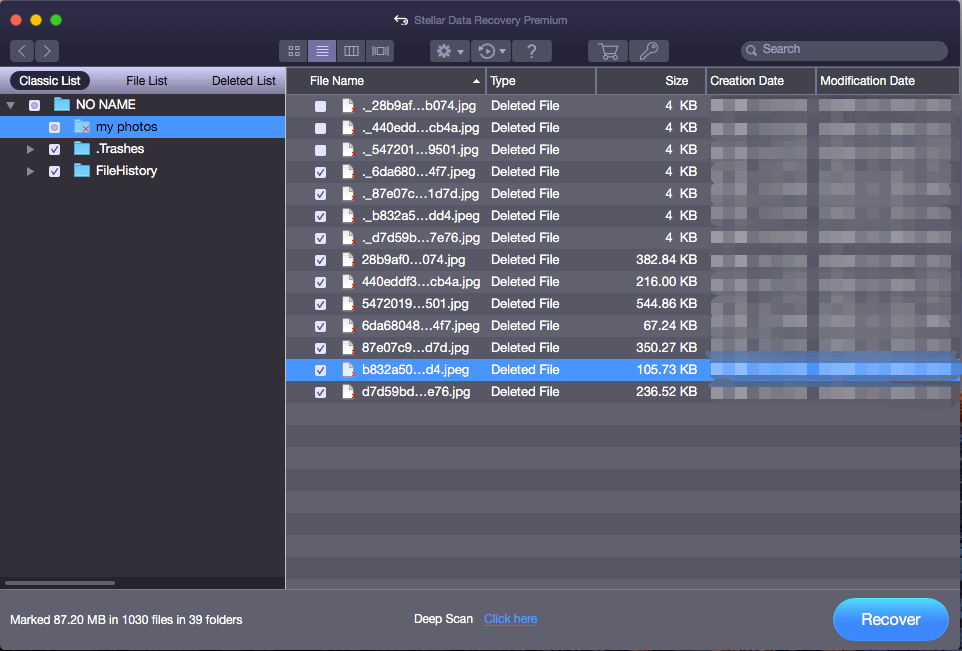Click the Deep Scan 'Click here' link
The height and width of the screenshot is (651, 962).
point(510,619)
